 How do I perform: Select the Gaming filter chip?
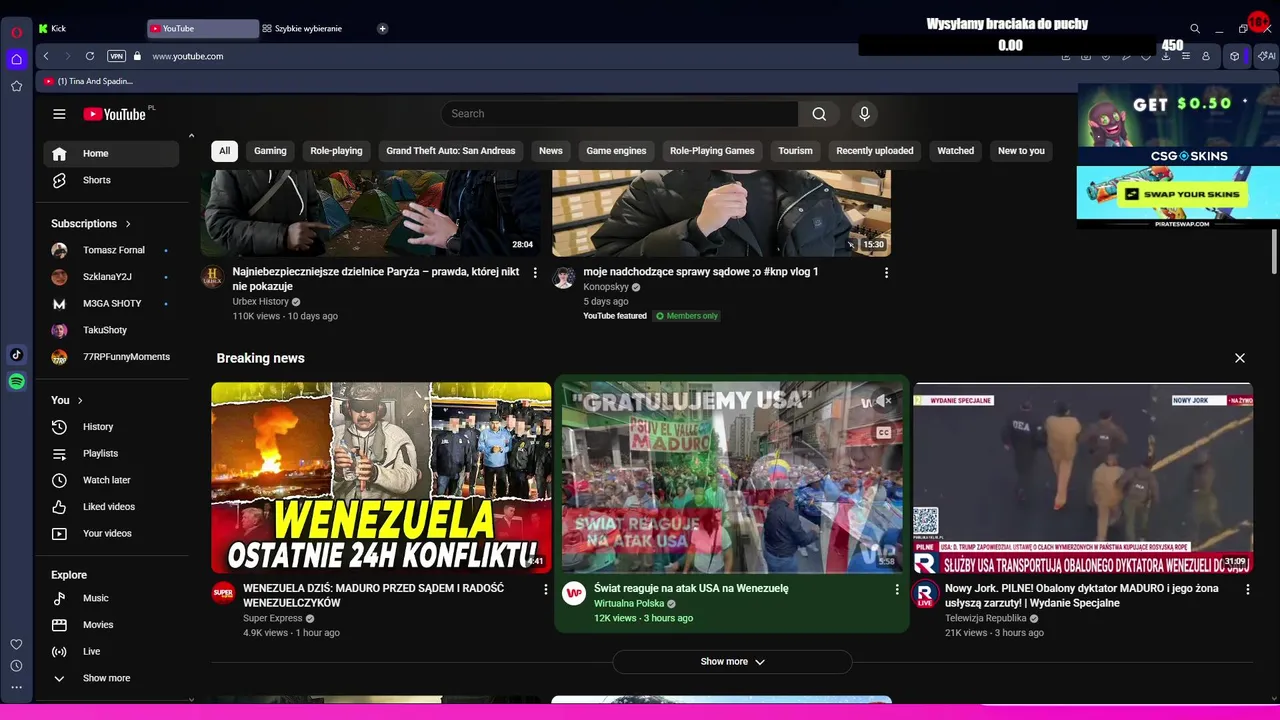click(x=270, y=151)
